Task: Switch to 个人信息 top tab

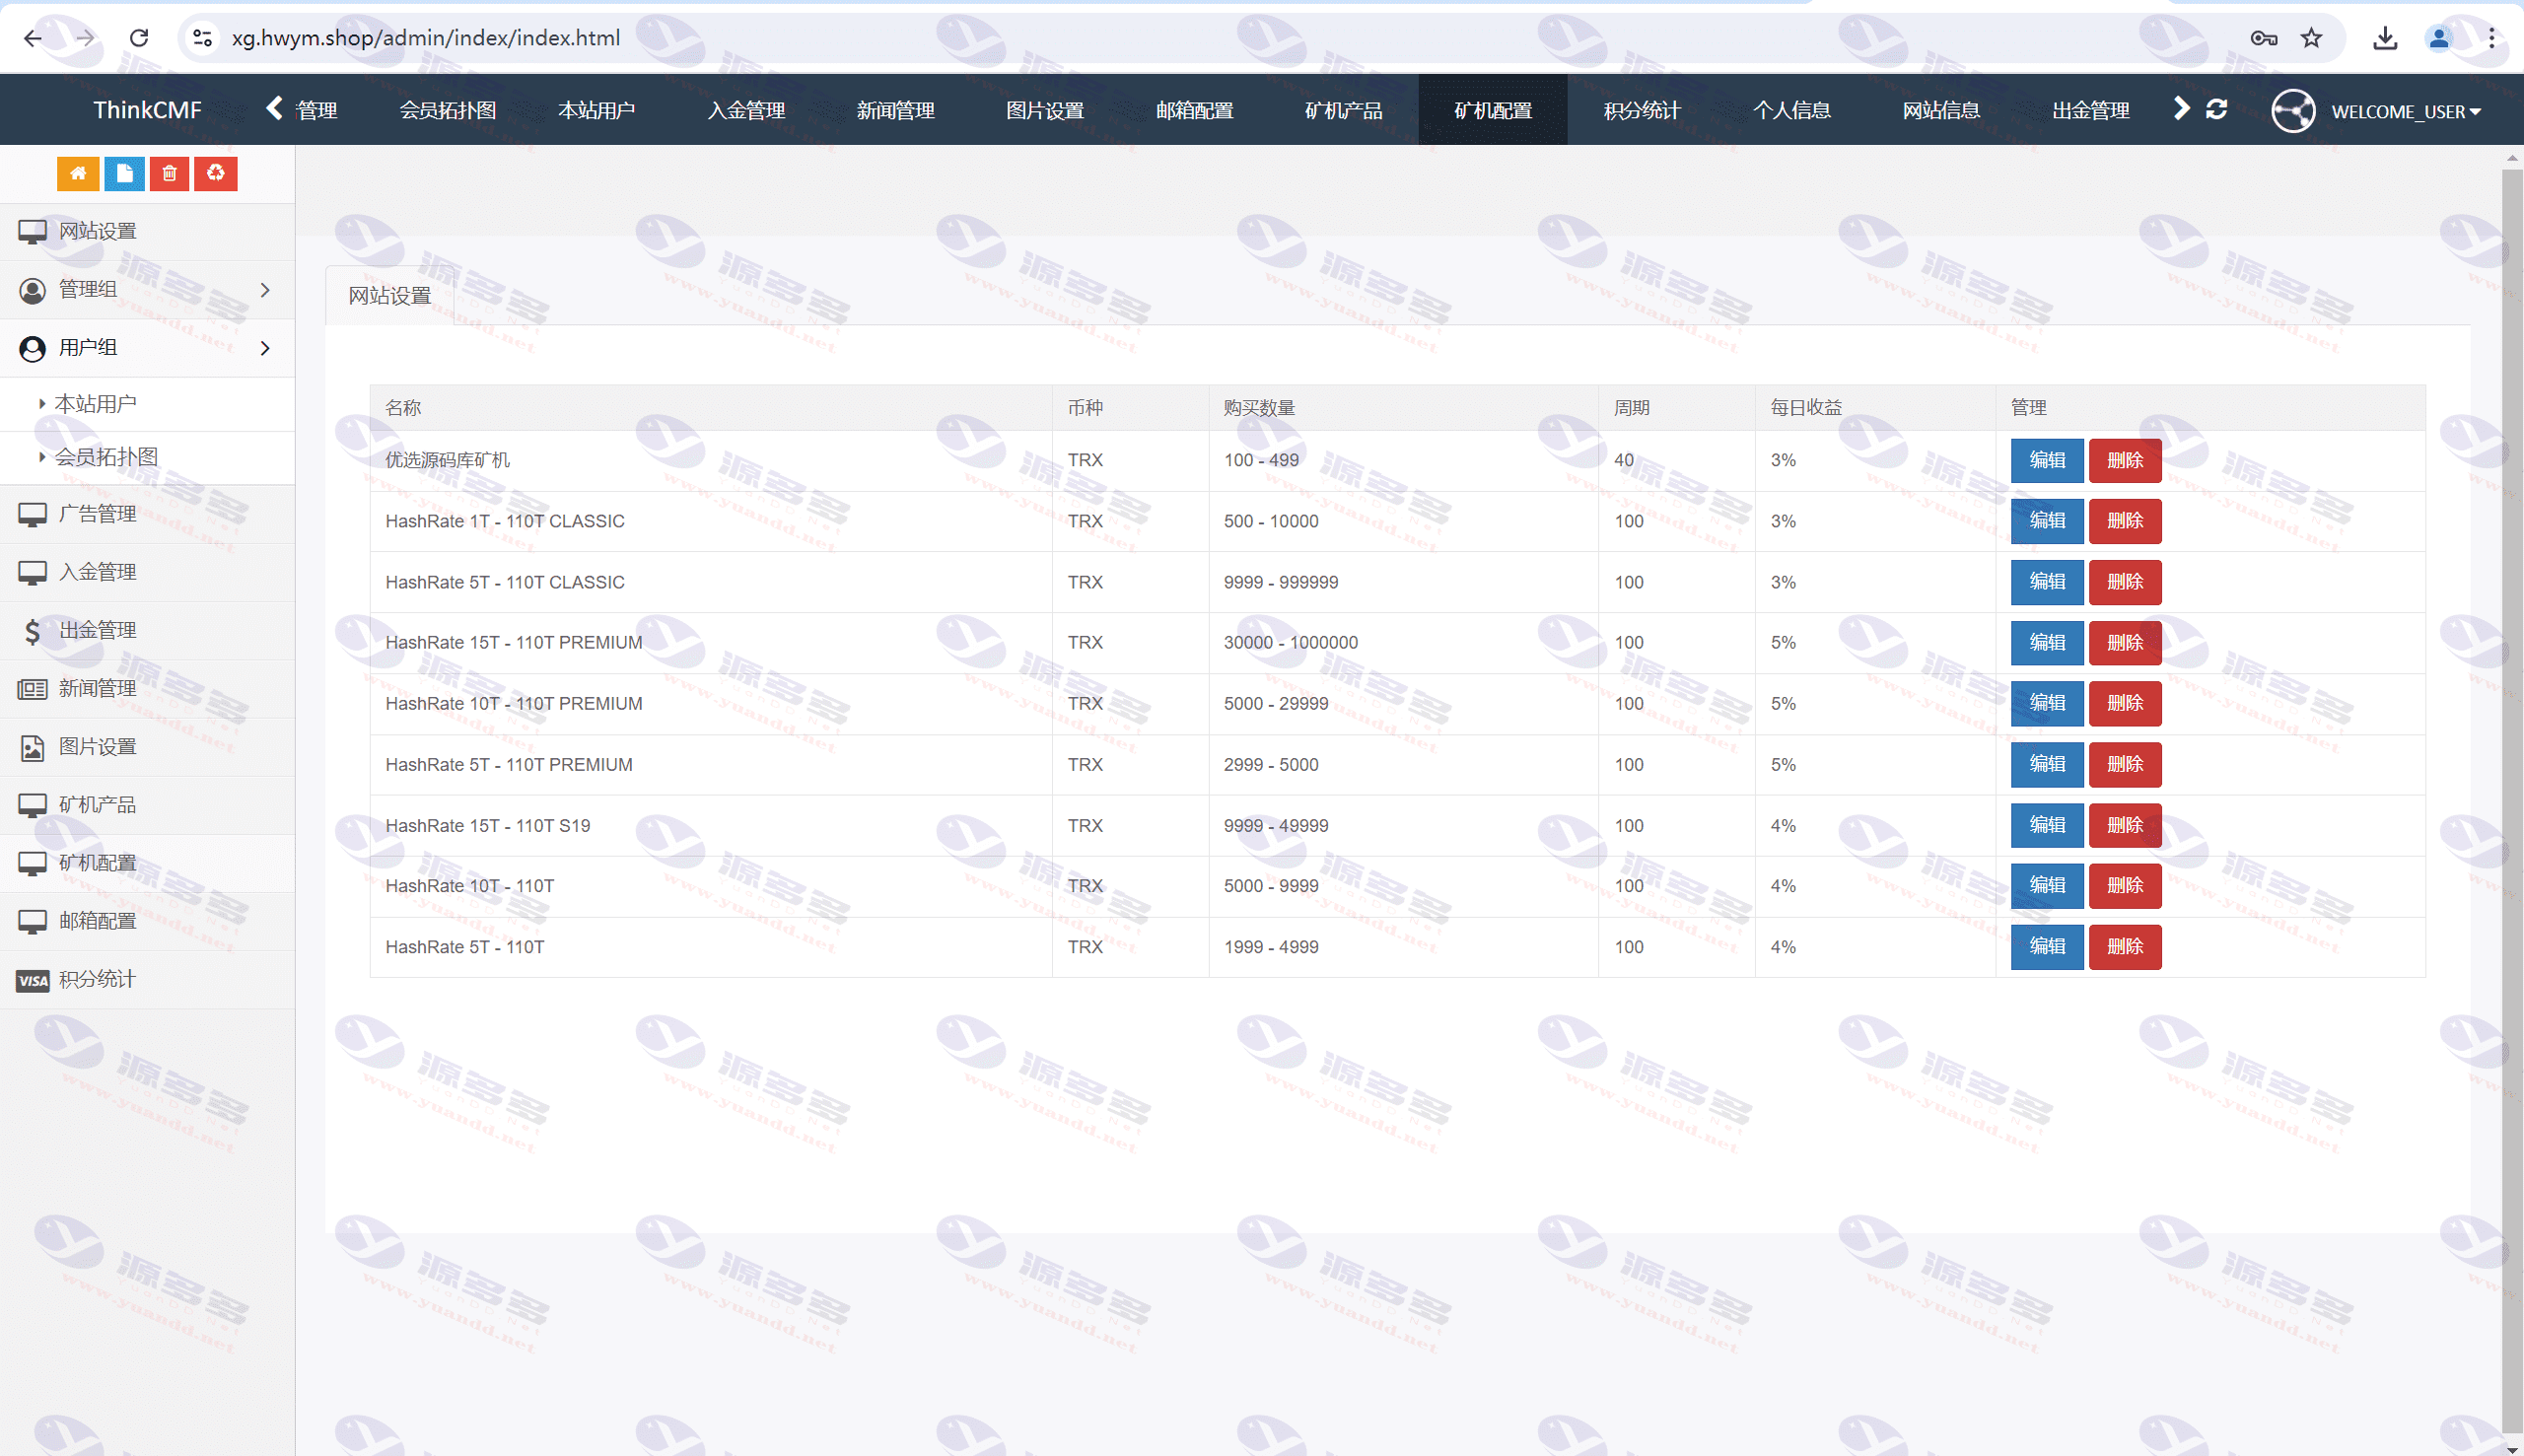Action: pos(1792,110)
